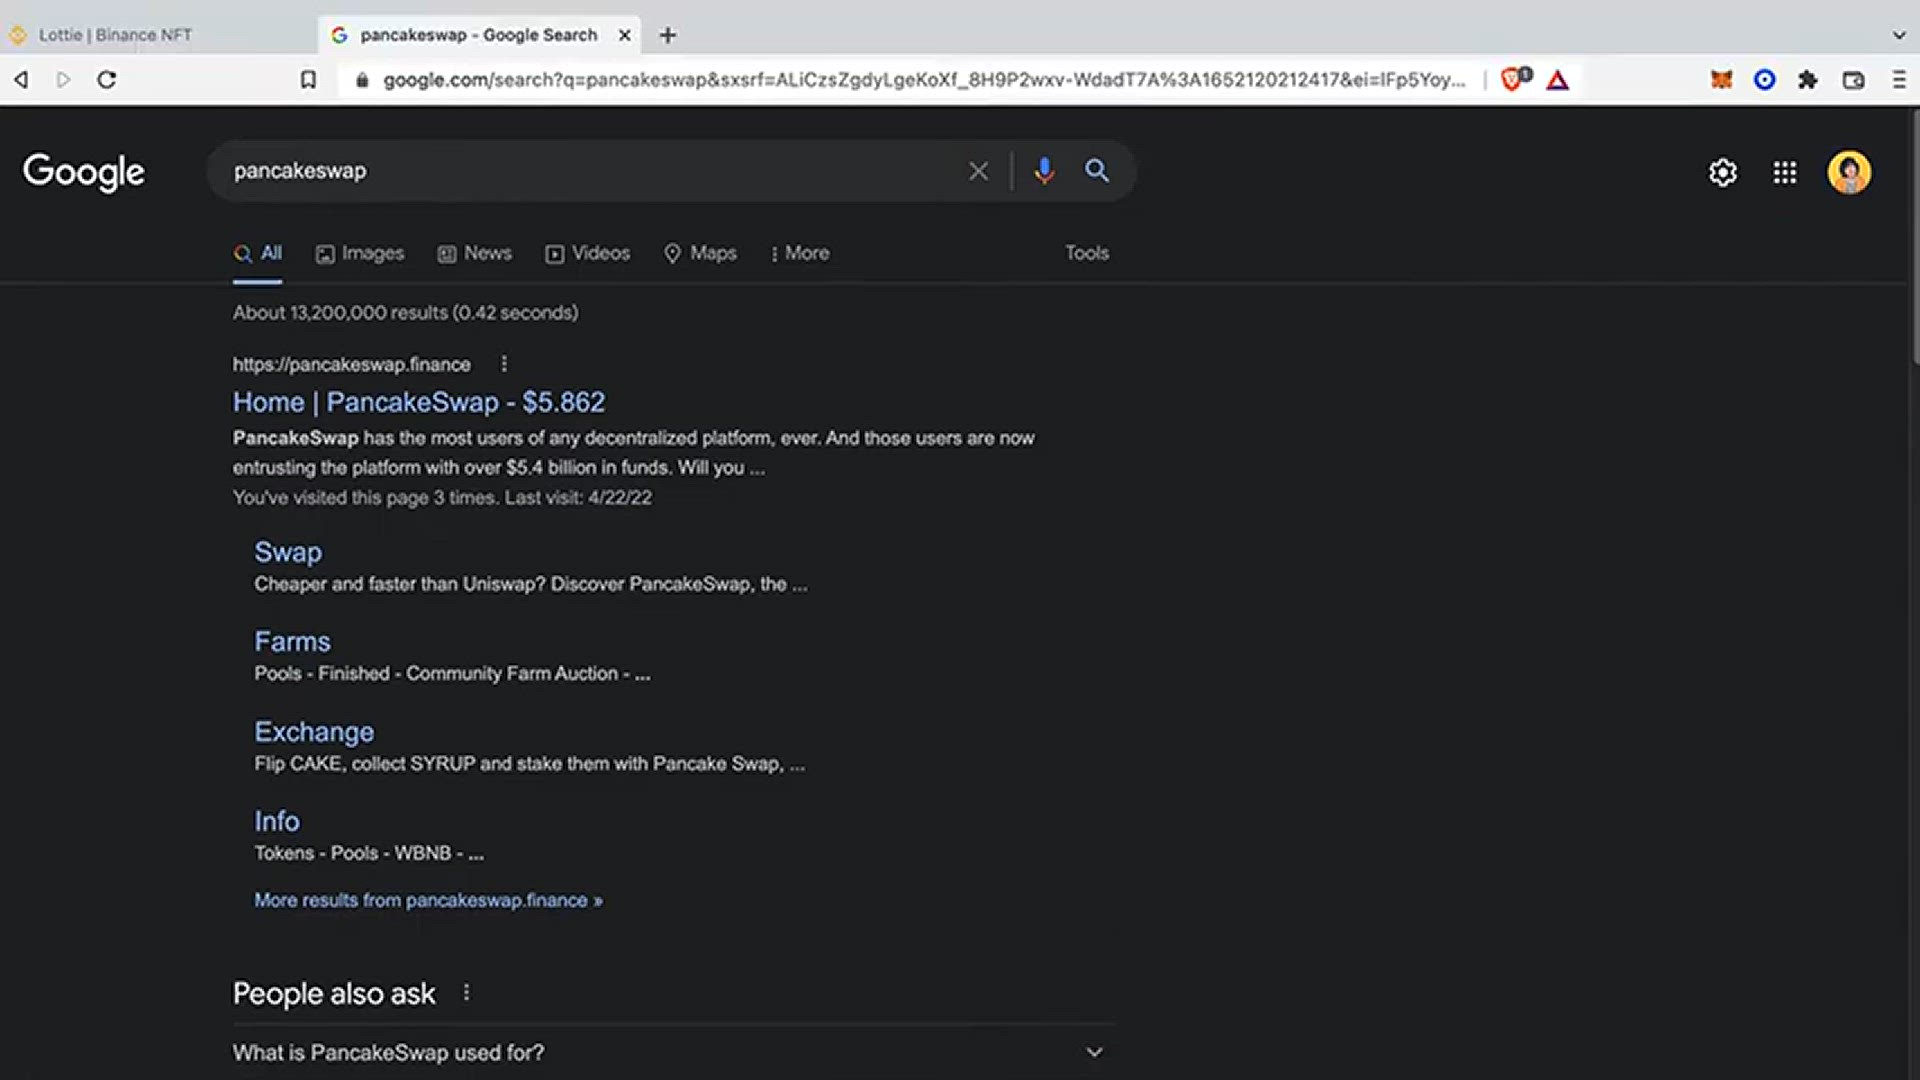Open options dots beside pancakeswap.finance URL
This screenshot has width=1920, height=1080.
point(504,364)
